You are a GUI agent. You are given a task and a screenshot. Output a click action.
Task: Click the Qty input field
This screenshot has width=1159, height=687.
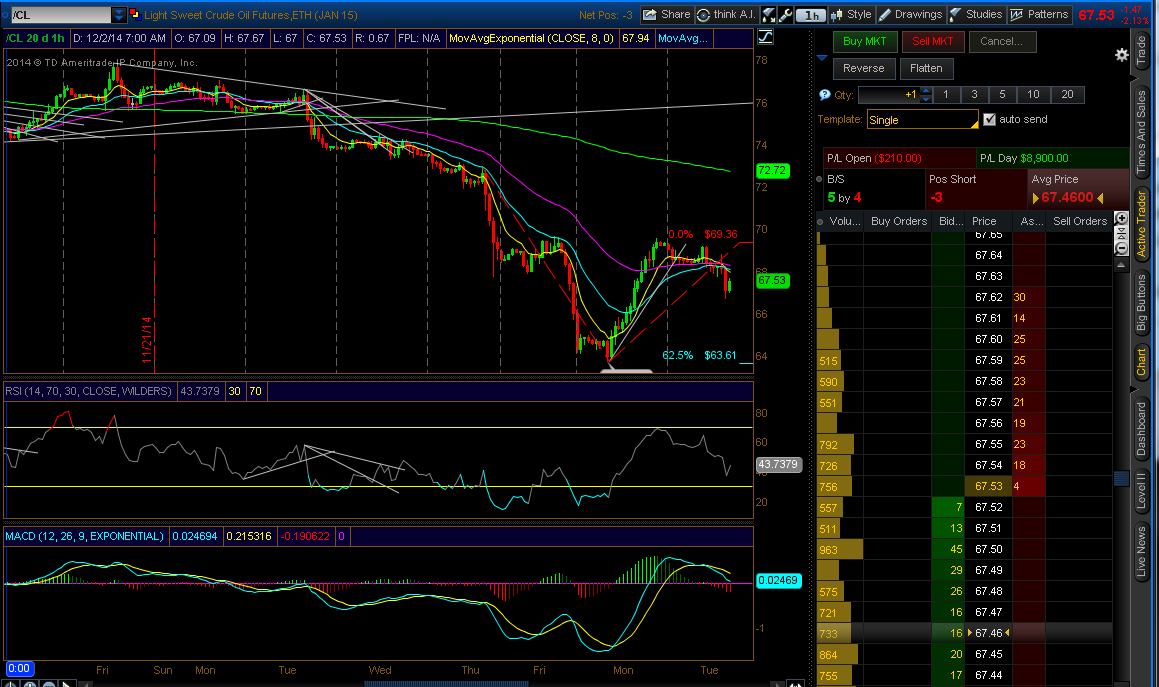click(x=888, y=94)
